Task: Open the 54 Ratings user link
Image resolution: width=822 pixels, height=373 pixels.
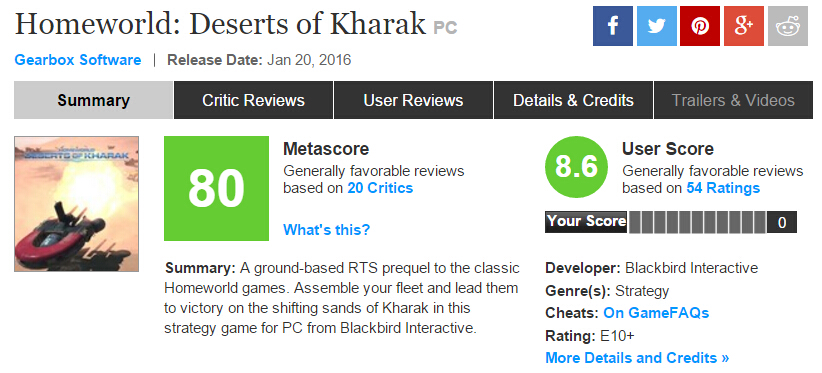Action: (x=723, y=188)
